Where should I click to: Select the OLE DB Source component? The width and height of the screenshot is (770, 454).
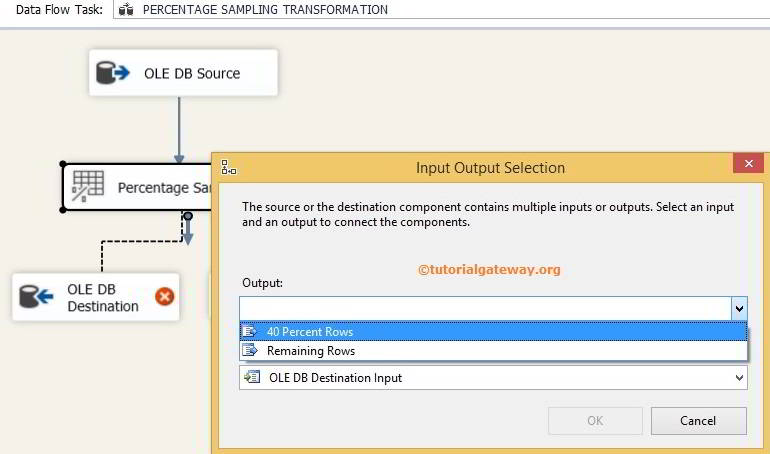[x=183, y=73]
